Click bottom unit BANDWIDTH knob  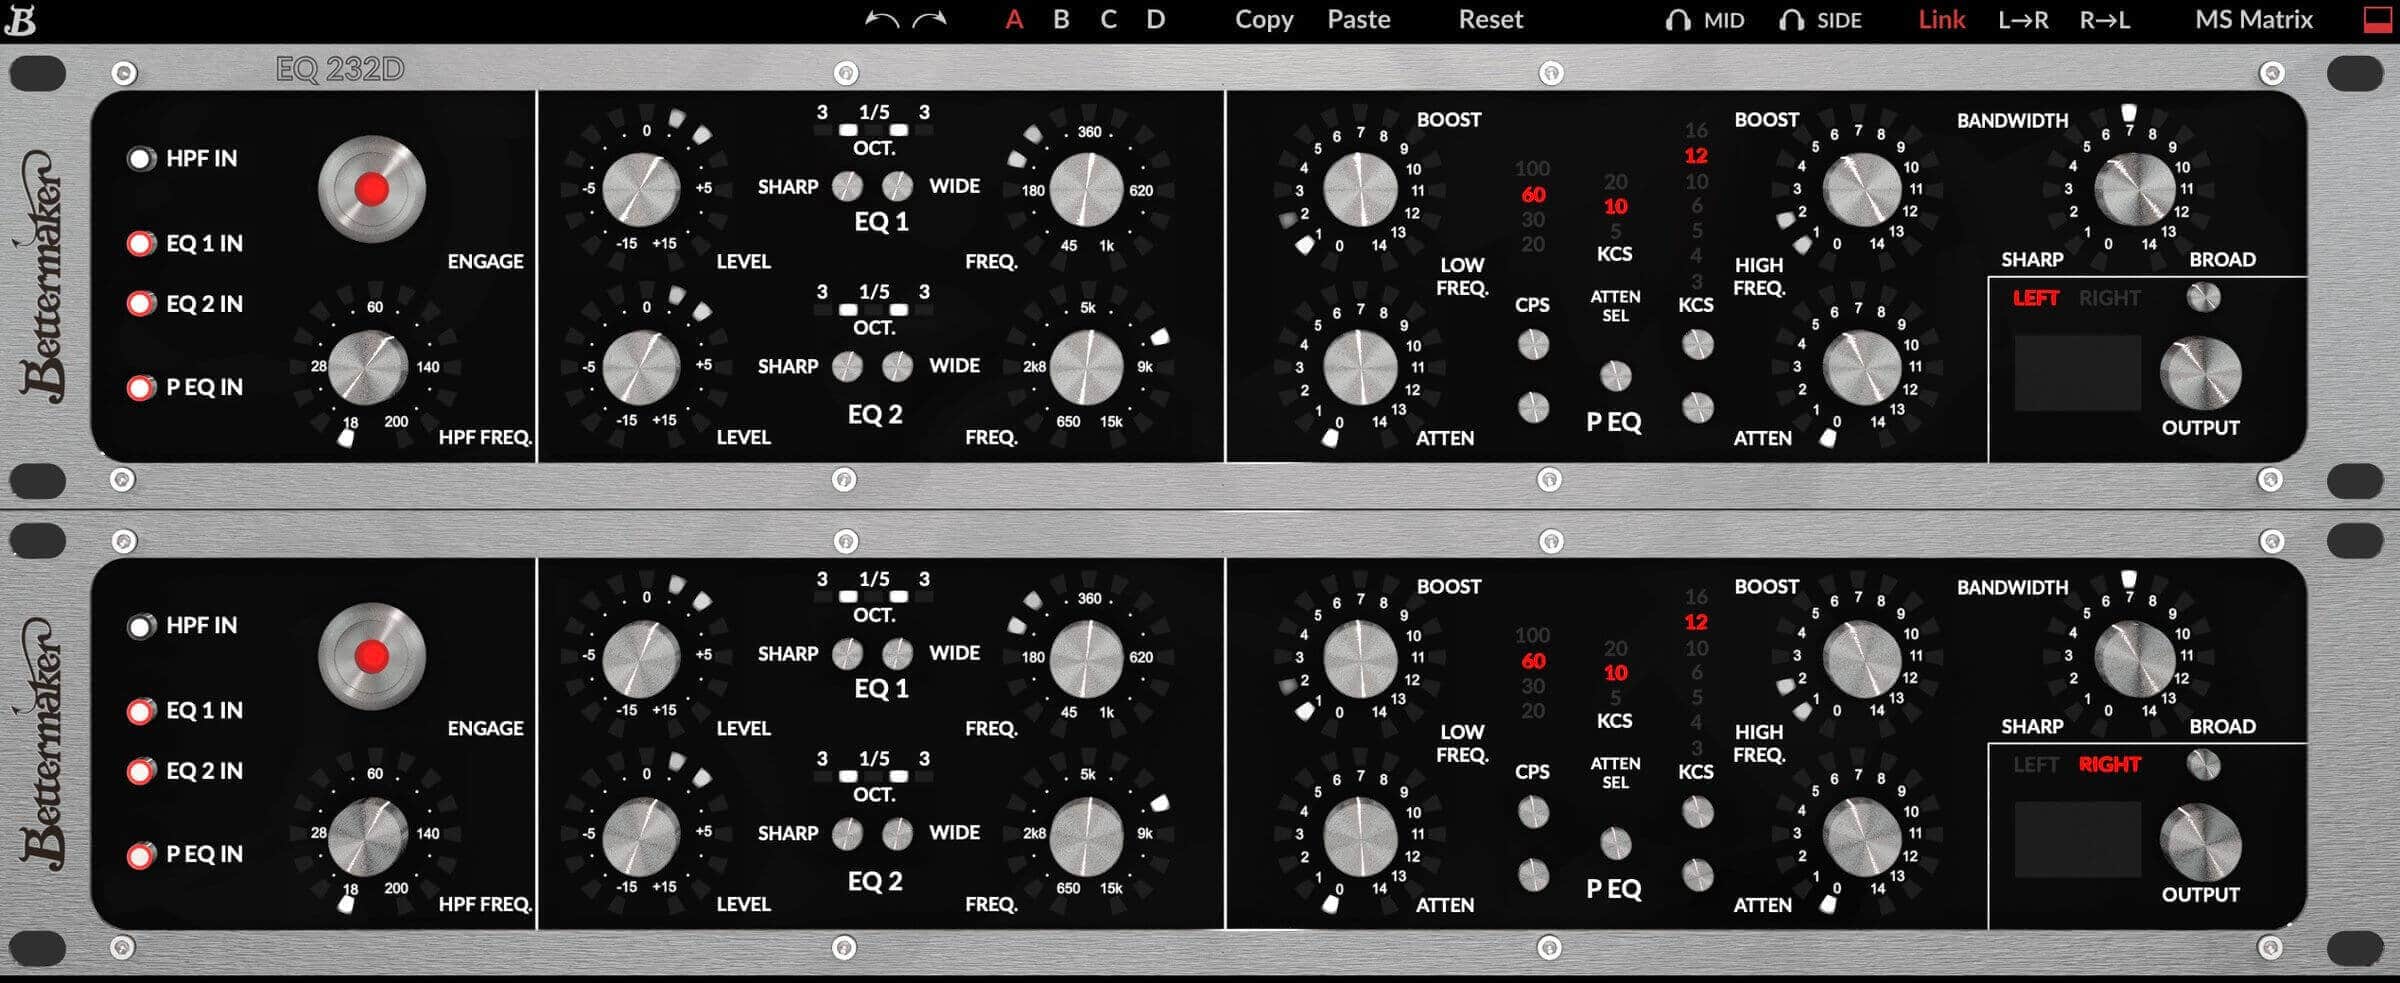point(2134,657)
